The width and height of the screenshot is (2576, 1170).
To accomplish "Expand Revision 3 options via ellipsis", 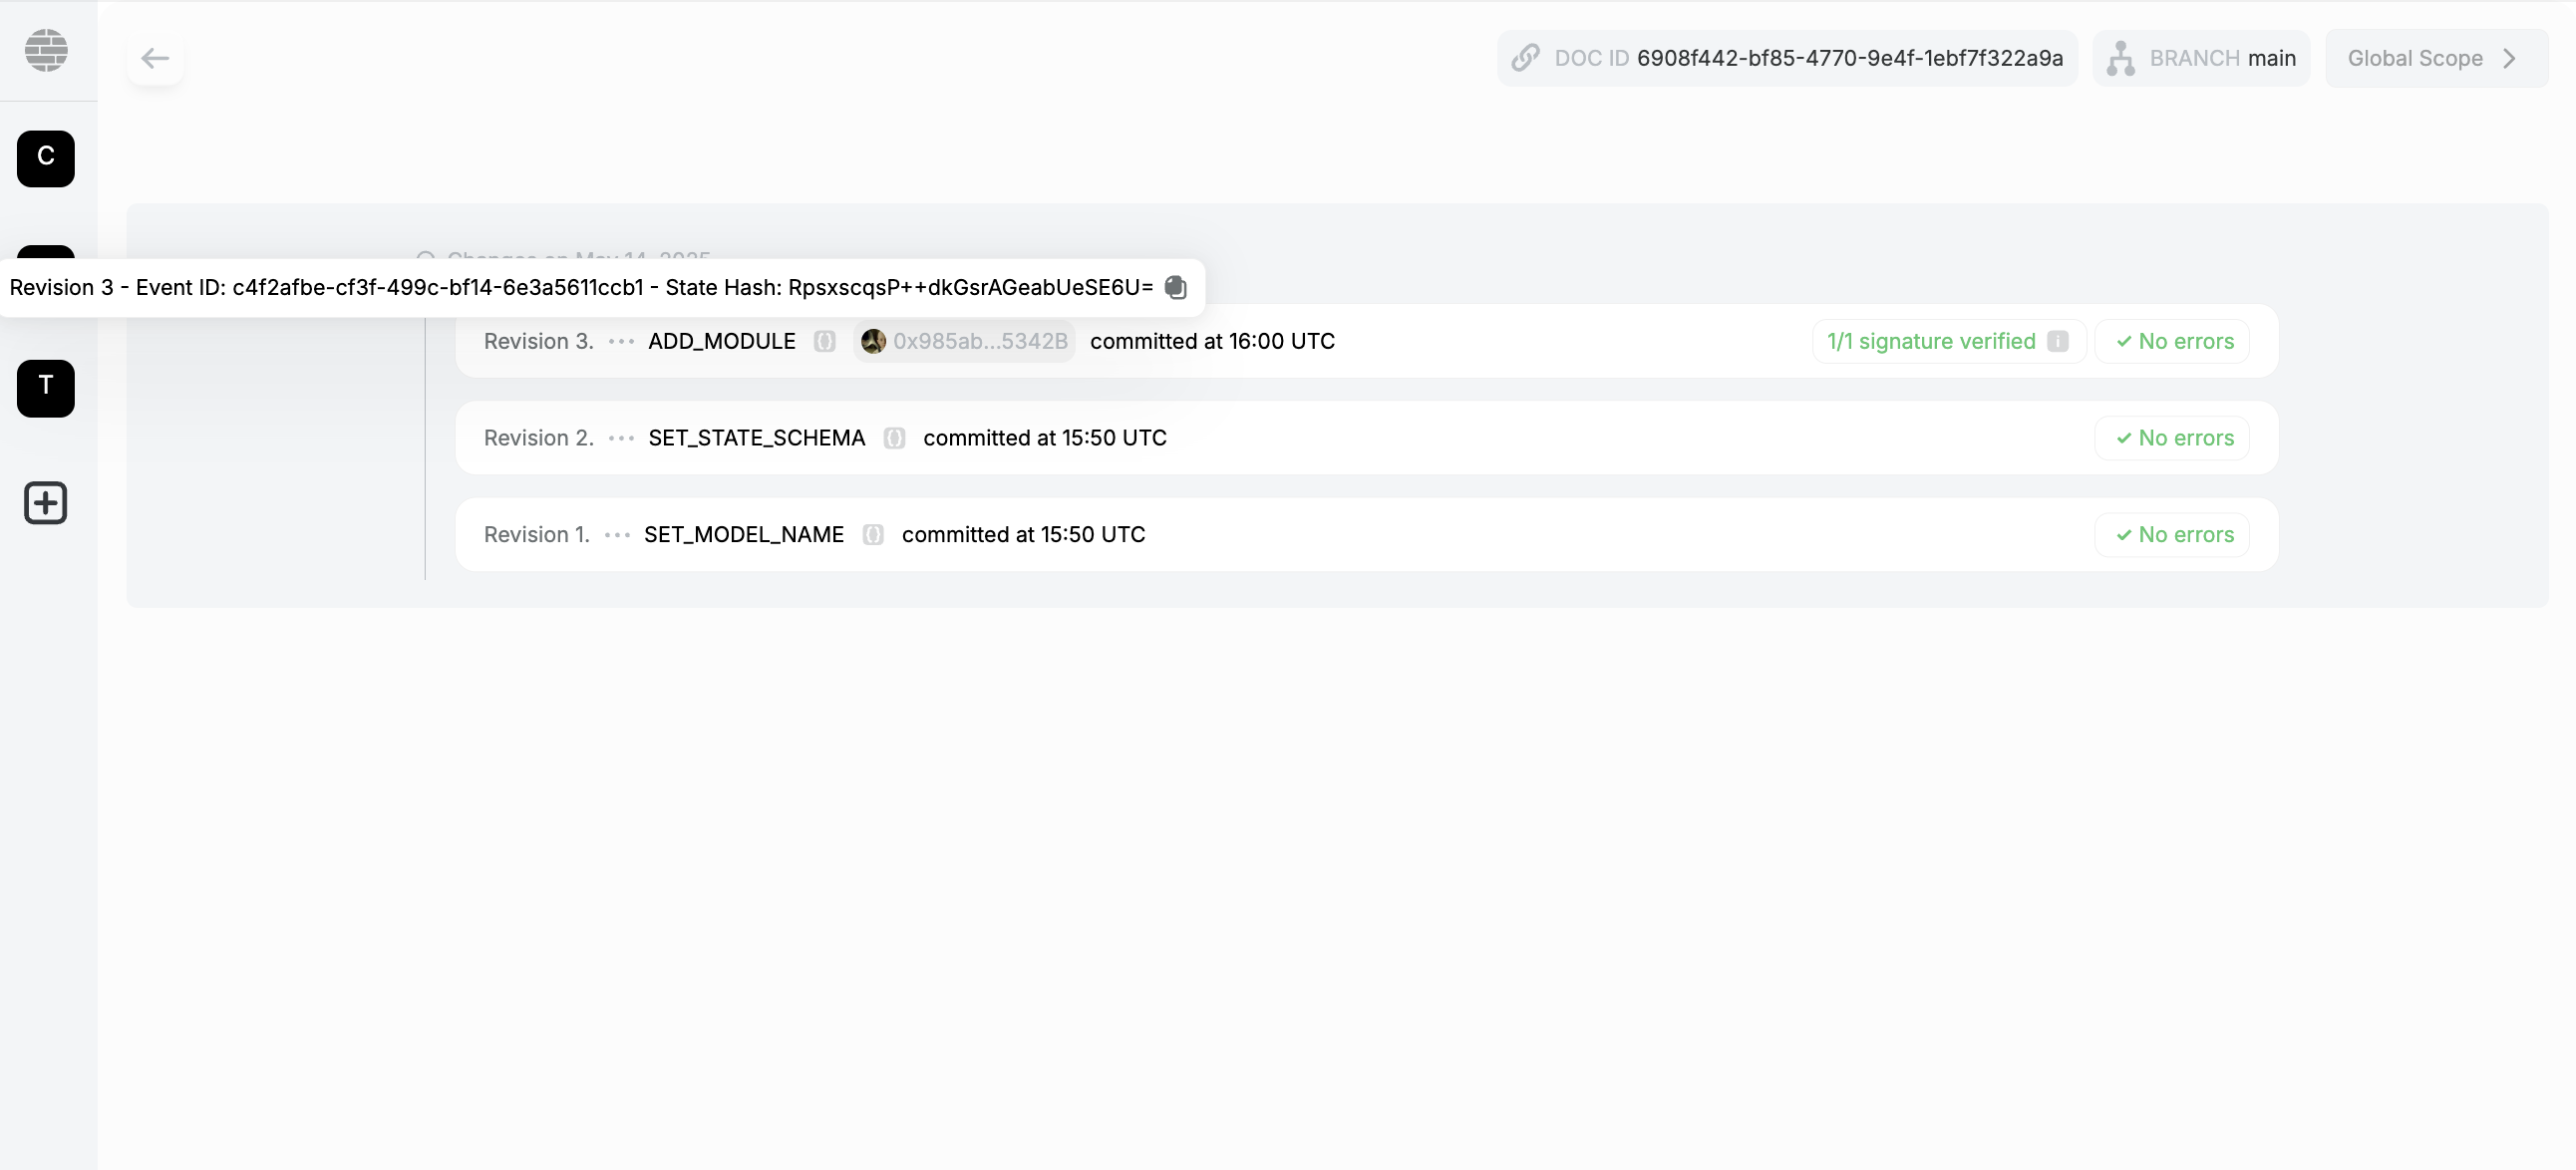I will pyautogui.click(x=620, y=341).
